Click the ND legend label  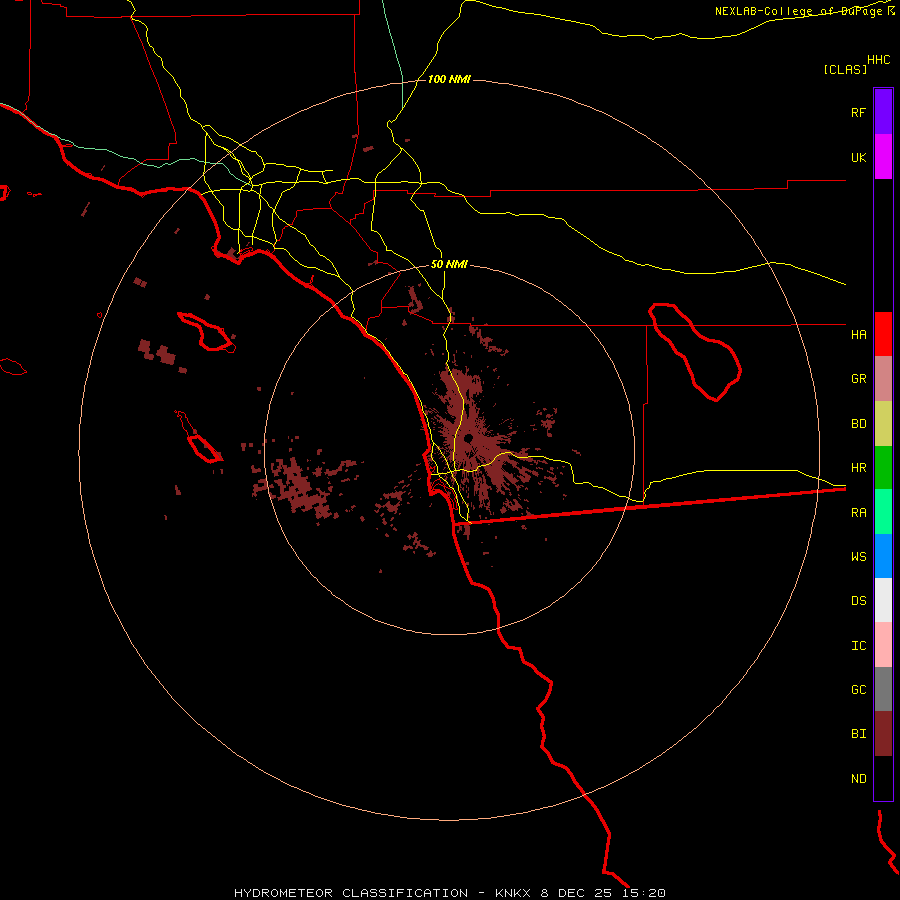pyautogui.click(x=858, y=779)
